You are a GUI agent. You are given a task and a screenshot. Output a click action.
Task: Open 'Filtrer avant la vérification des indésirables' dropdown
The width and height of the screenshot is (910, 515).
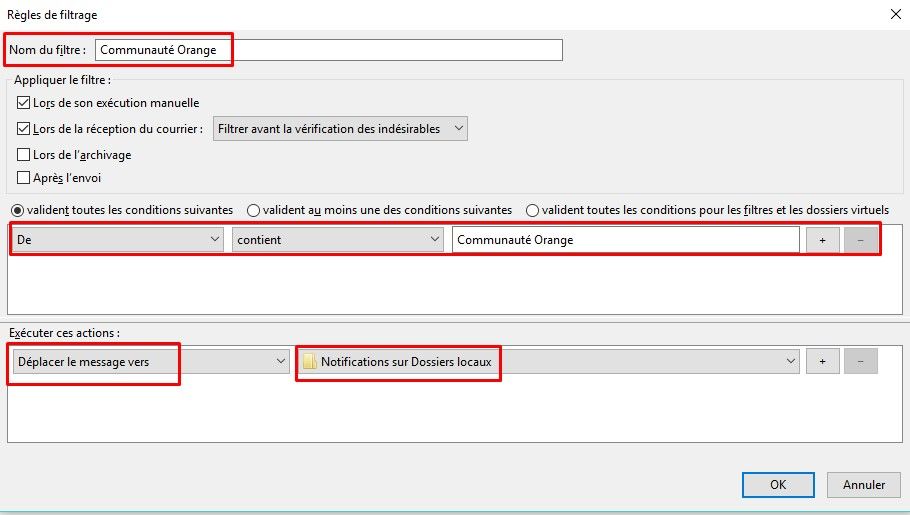340,129
